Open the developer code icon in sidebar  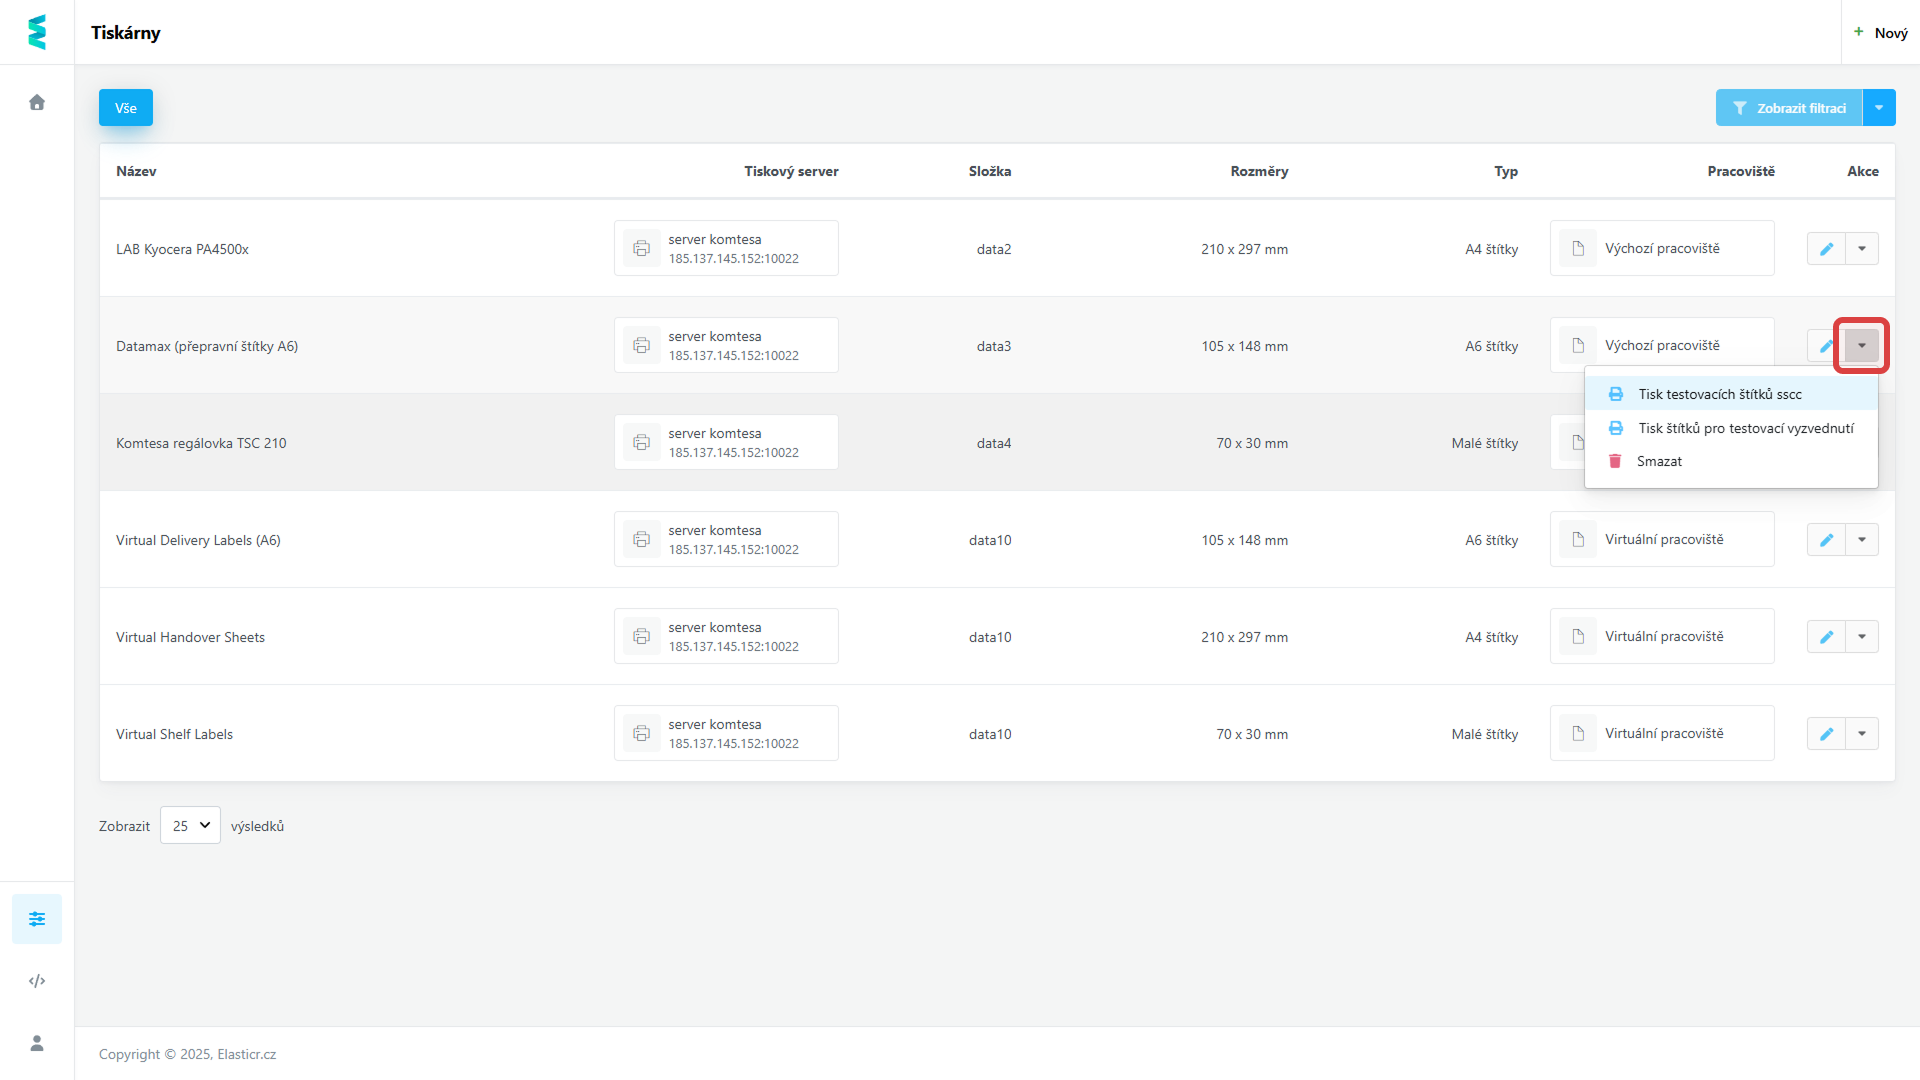tap(37, 981)
